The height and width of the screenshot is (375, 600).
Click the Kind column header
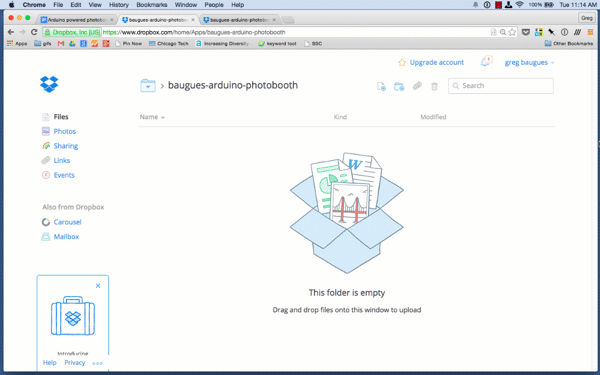tap(340, 117)
